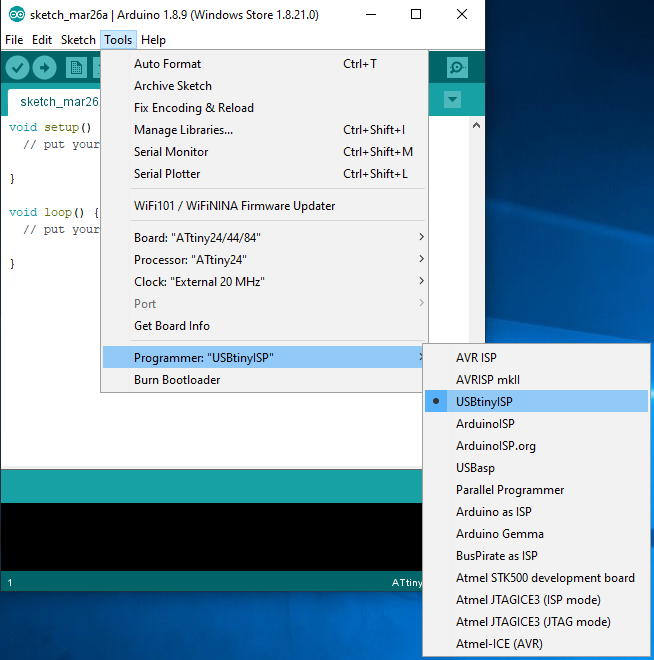Click the New sketch toolbar icon
654x660 pixels.
tap(76, 67)
